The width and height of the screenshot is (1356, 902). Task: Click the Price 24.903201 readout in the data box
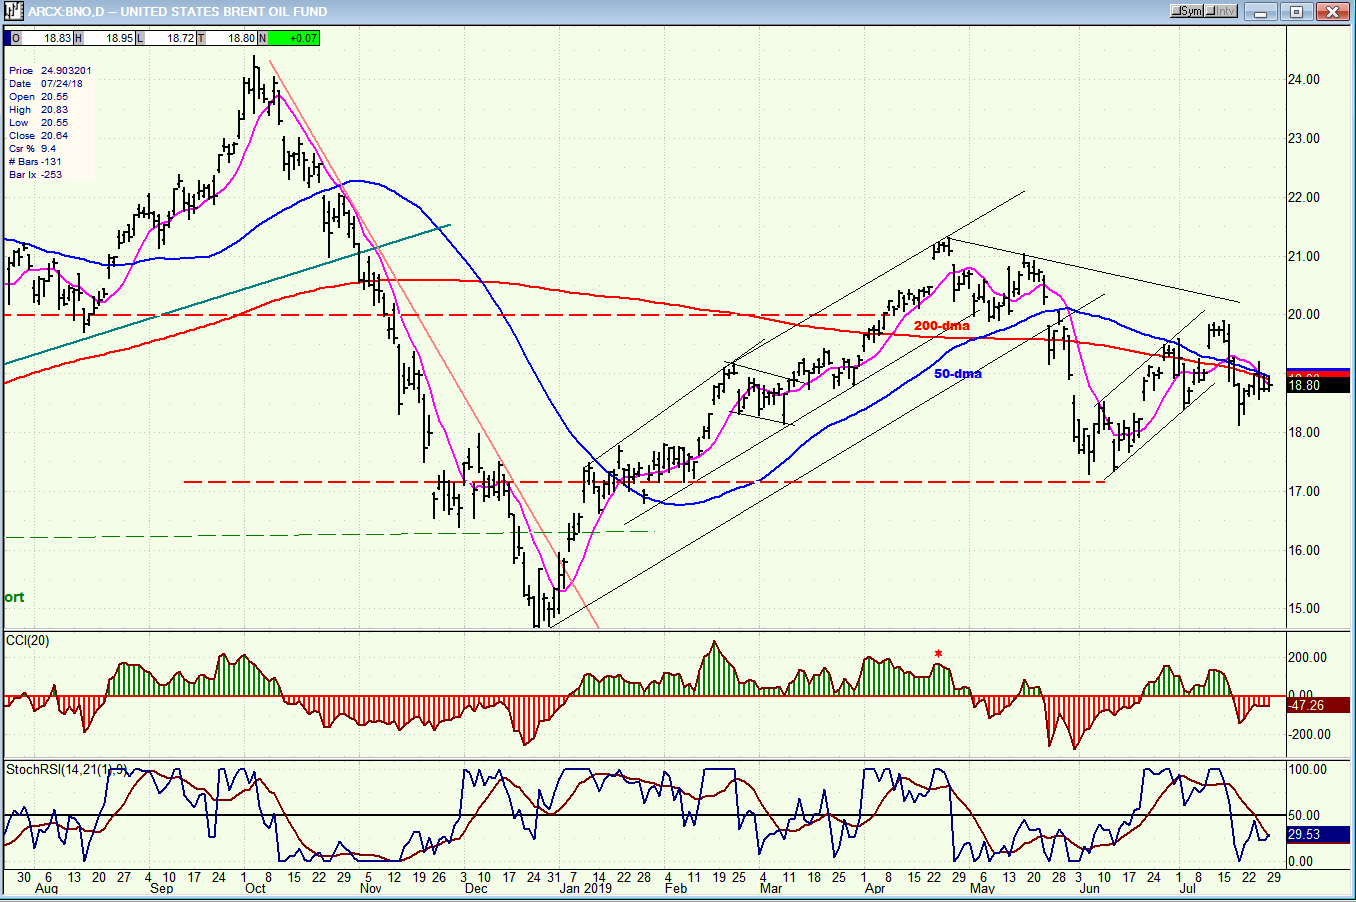tap(50, 71)
